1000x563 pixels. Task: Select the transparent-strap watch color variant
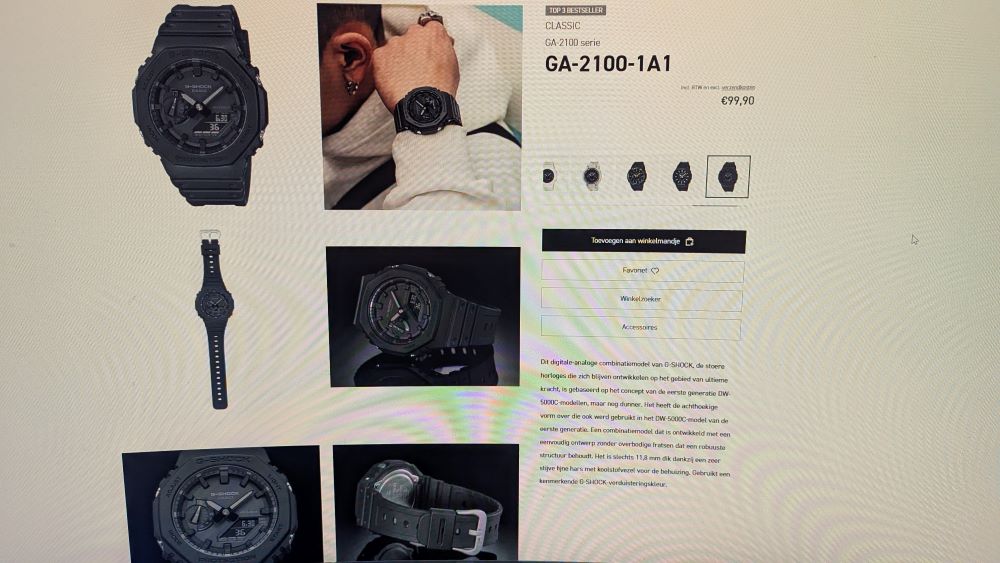point(592,176)
